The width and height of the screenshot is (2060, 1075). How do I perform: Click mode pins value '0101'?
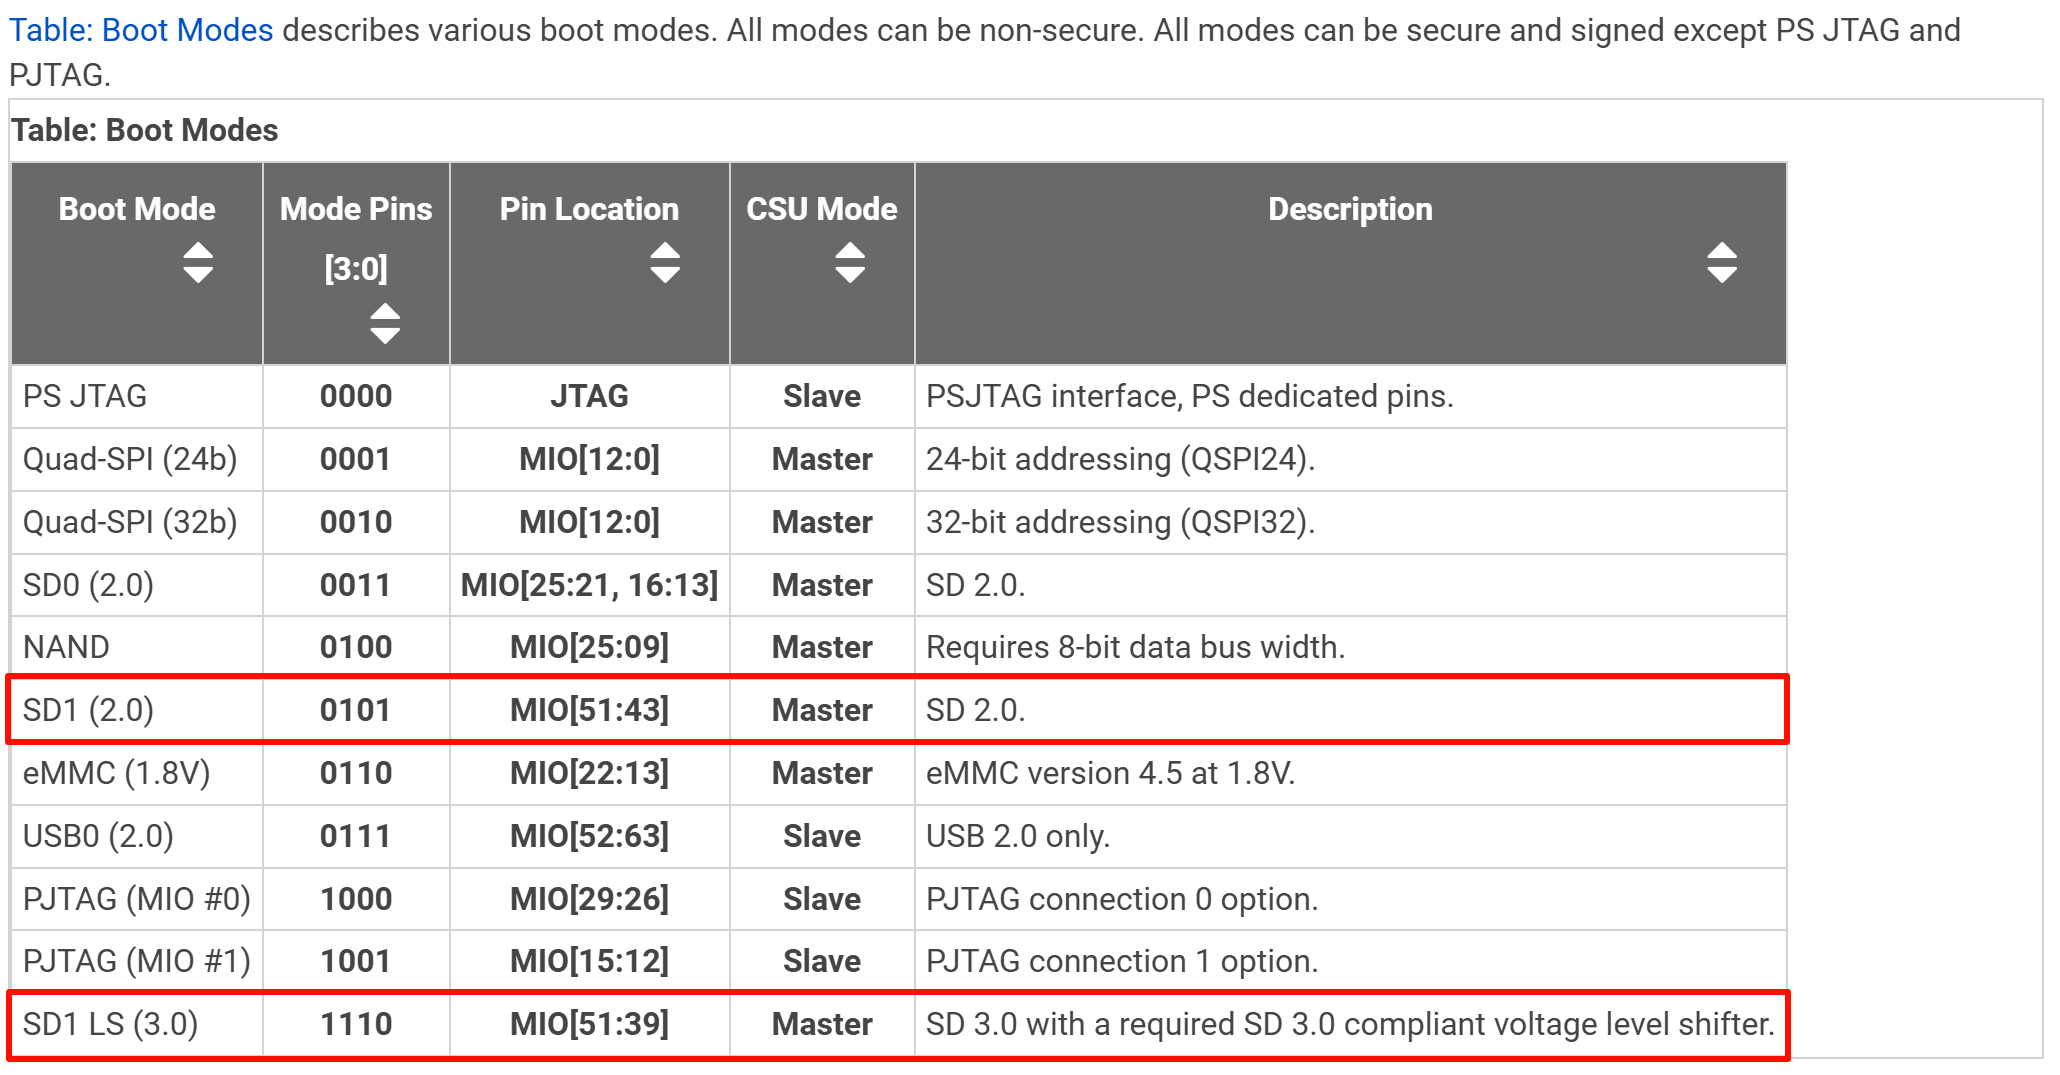pos(356,710)
